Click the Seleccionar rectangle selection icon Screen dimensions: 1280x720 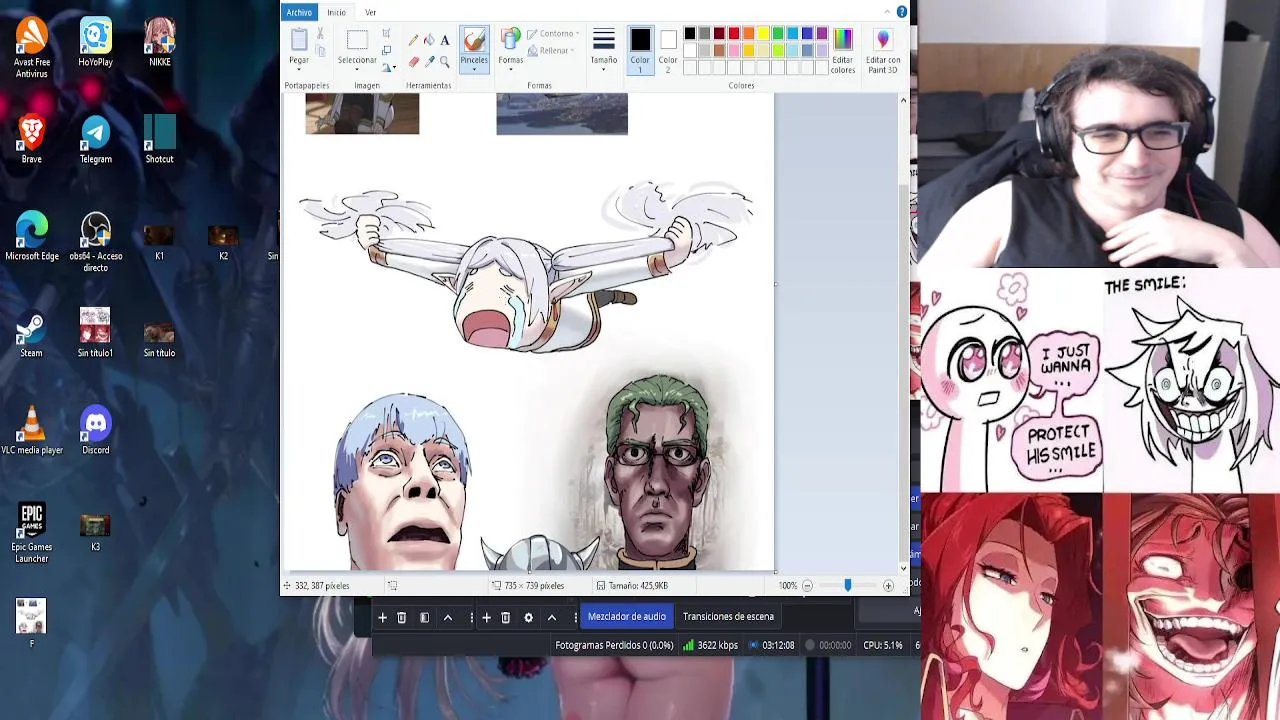tap(357, 40)
